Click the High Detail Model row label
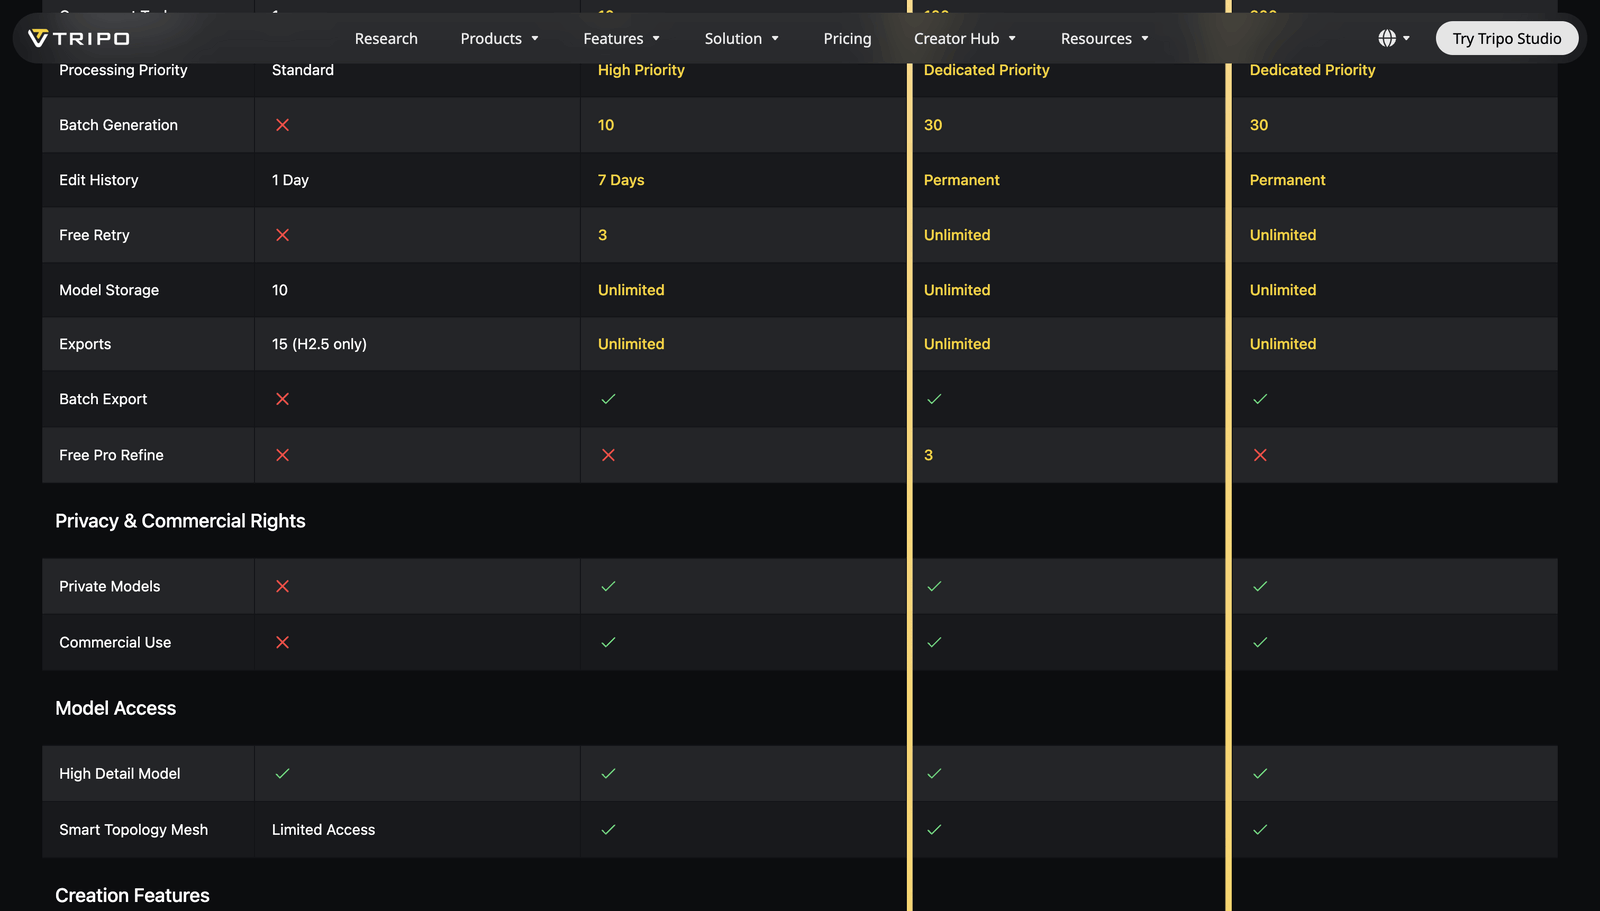1600x911 pixels. point(120,773)
